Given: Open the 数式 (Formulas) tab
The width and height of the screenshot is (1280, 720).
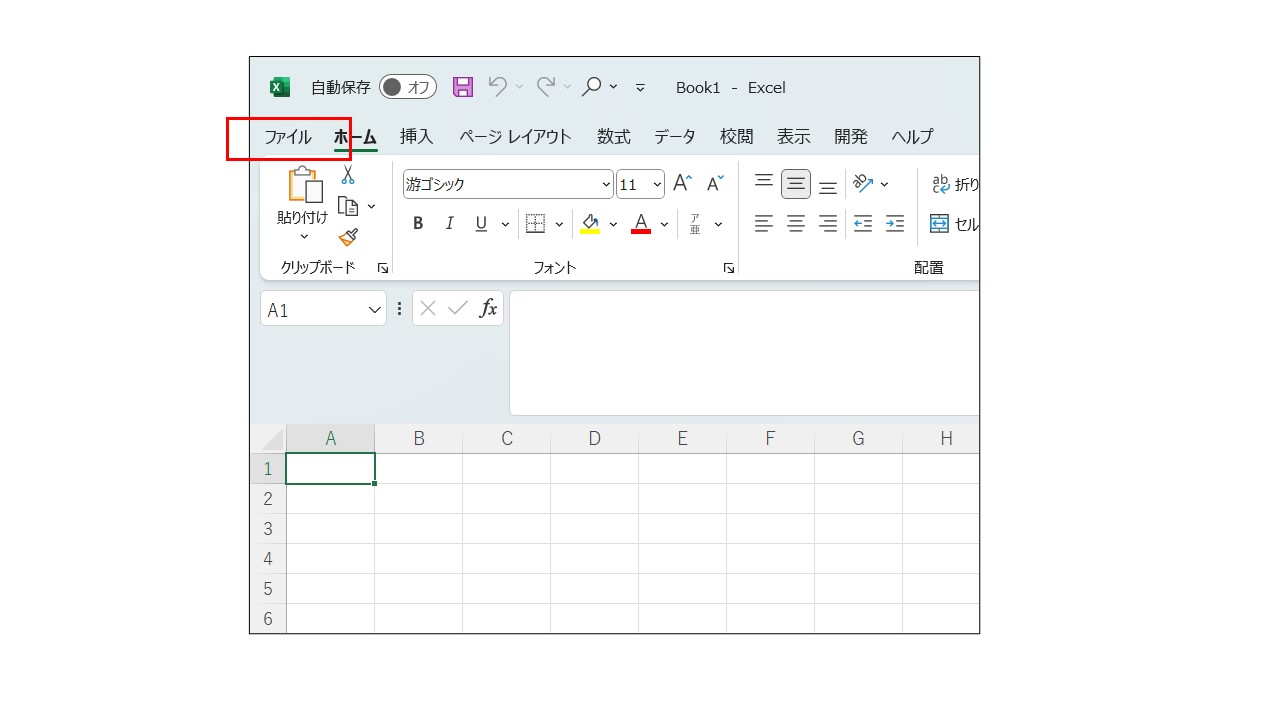Looking at the screenshot, I should click(614, 137).
